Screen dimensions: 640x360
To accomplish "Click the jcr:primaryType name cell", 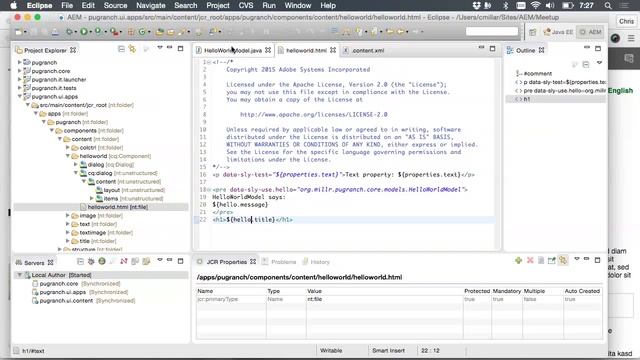I will [231, 299].
